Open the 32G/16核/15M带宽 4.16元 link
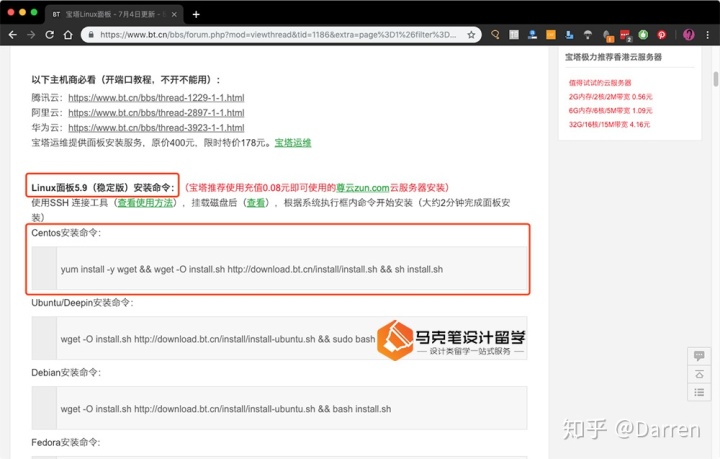The width and height of the screenshot is (720, 459). coord(609,124)
